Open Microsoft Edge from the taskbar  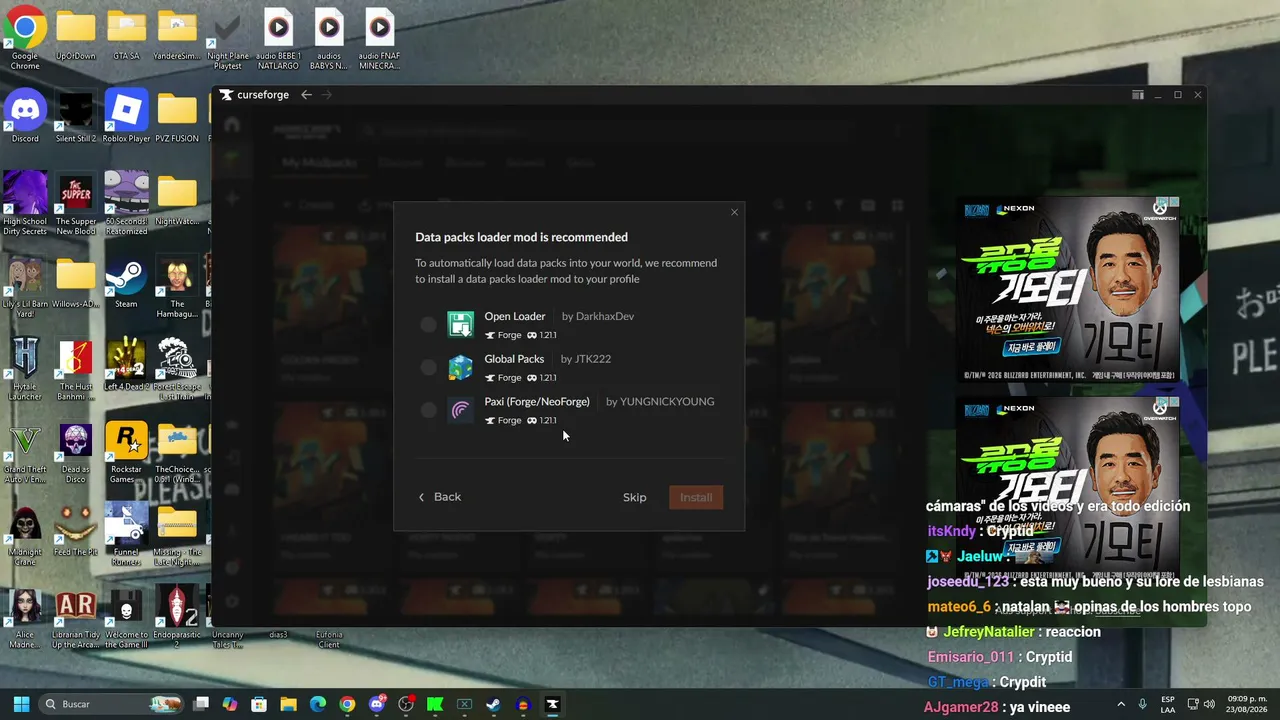(x=318, y=704)
